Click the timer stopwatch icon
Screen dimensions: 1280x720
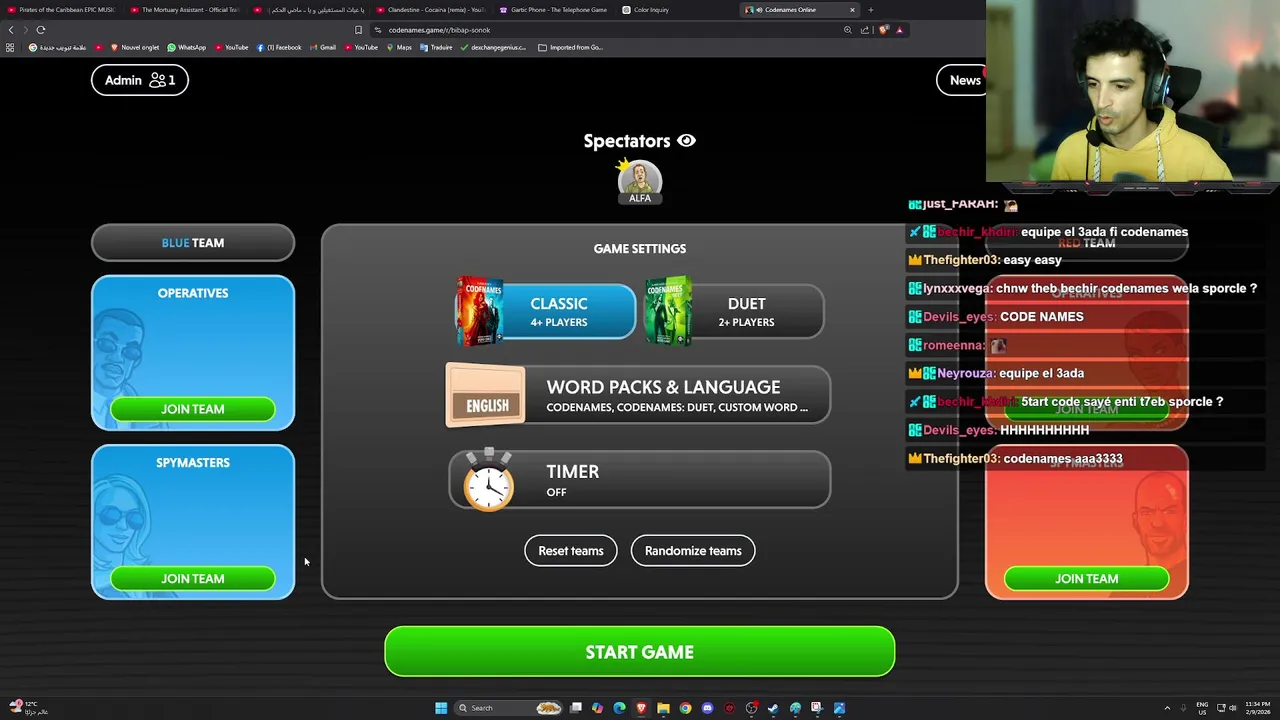pyautogui.click(x=489, y=480)
